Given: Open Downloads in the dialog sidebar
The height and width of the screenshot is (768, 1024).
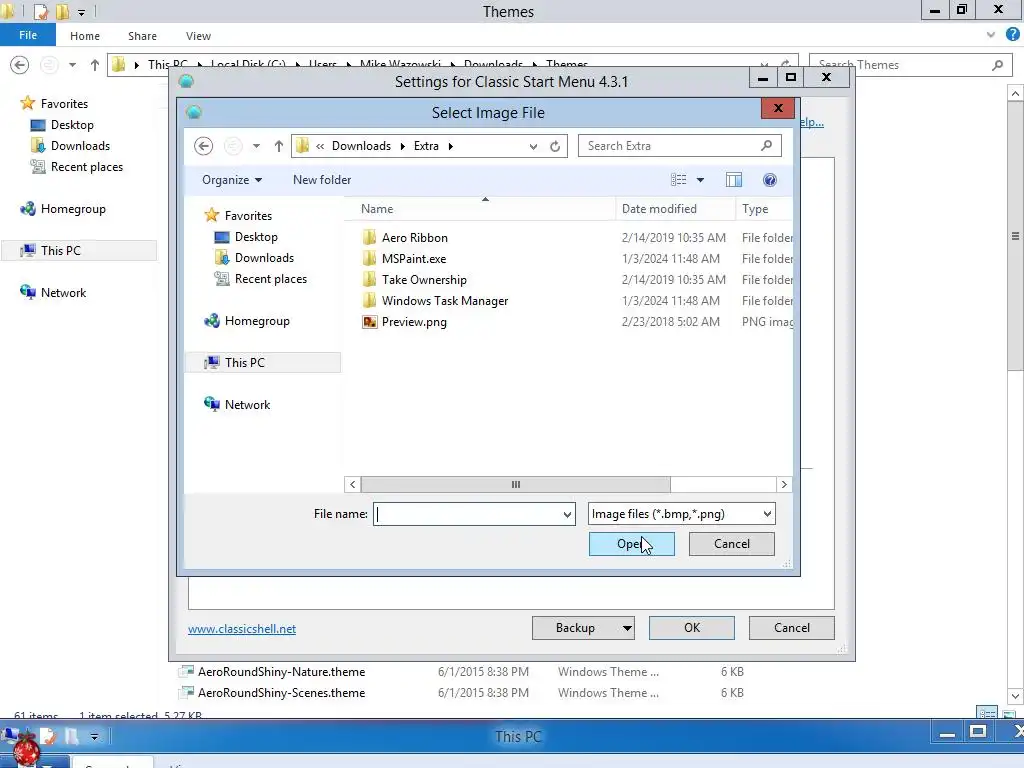Looking at the screenshot, I should point(264,257).
